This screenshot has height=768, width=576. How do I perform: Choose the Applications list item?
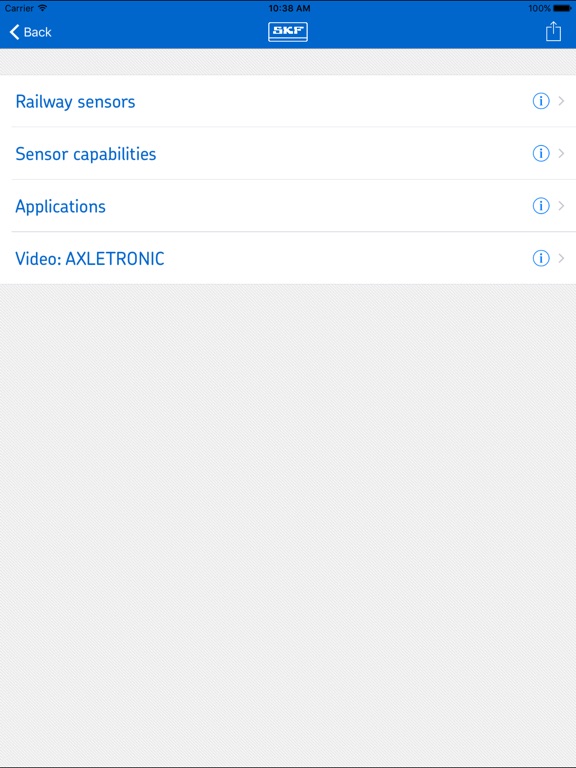[x=288, y=206]
